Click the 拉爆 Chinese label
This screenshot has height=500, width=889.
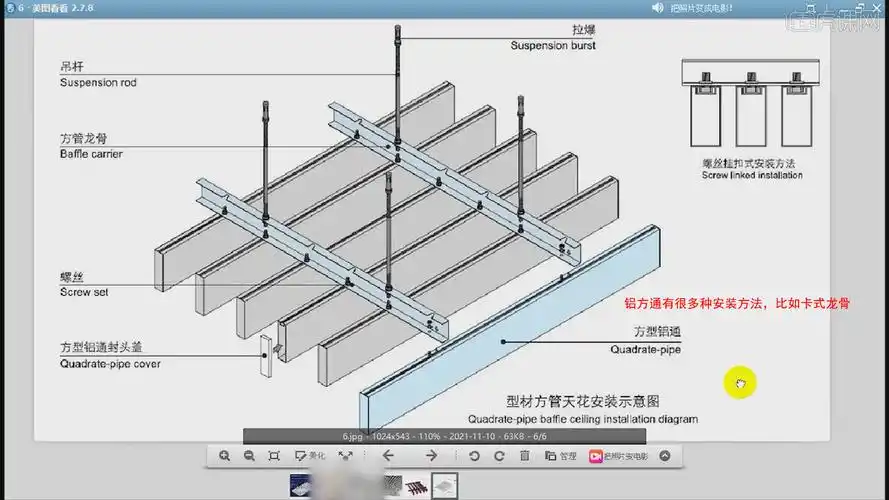583,29
